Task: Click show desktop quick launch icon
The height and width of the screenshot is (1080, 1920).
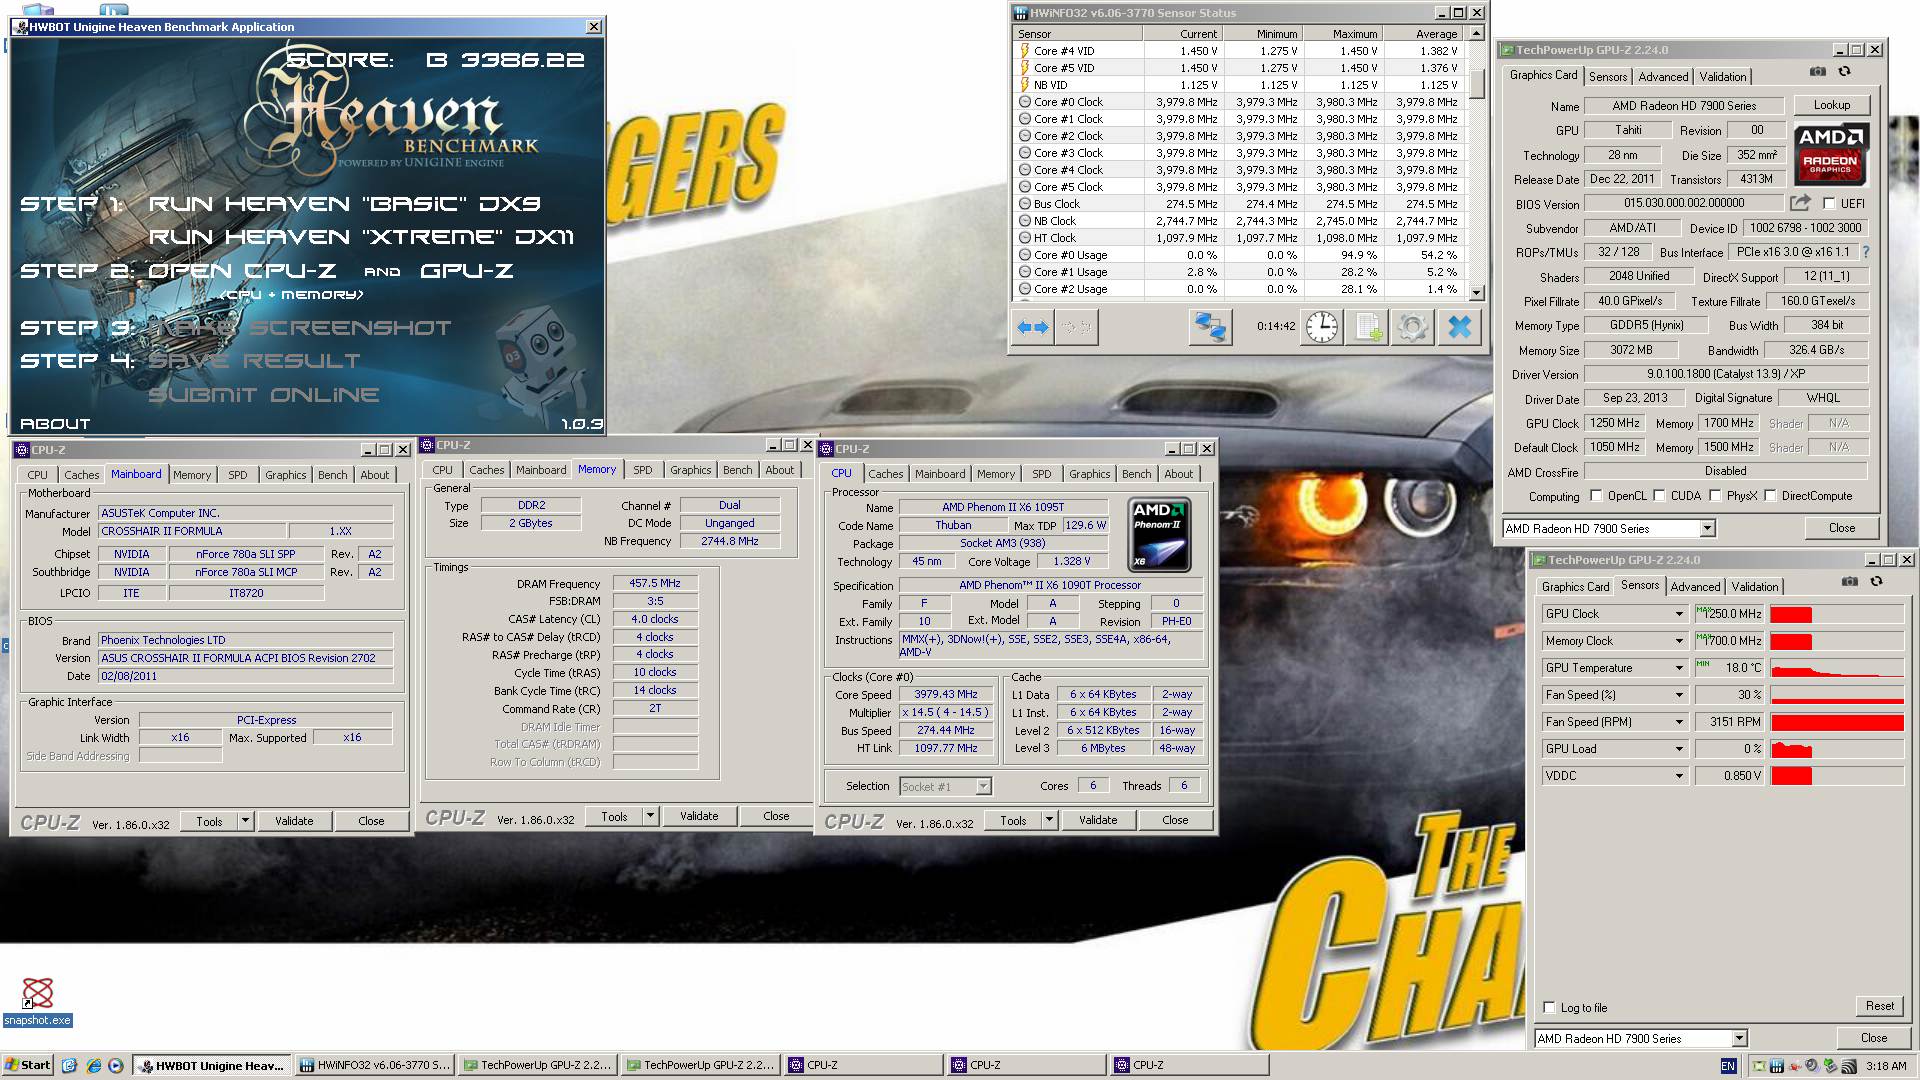Action: 69,1066
